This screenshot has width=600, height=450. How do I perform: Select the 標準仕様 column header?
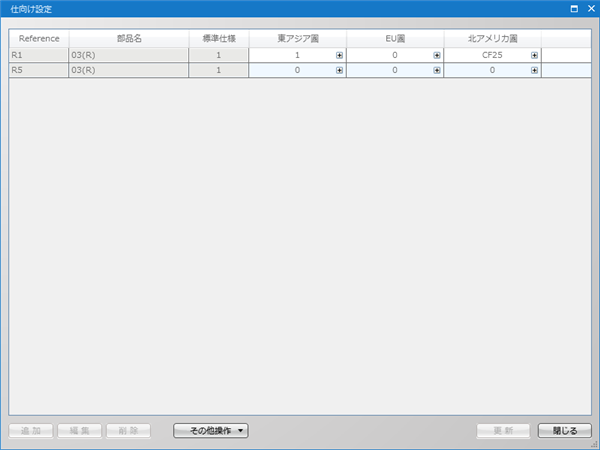(x=218, y=38)
